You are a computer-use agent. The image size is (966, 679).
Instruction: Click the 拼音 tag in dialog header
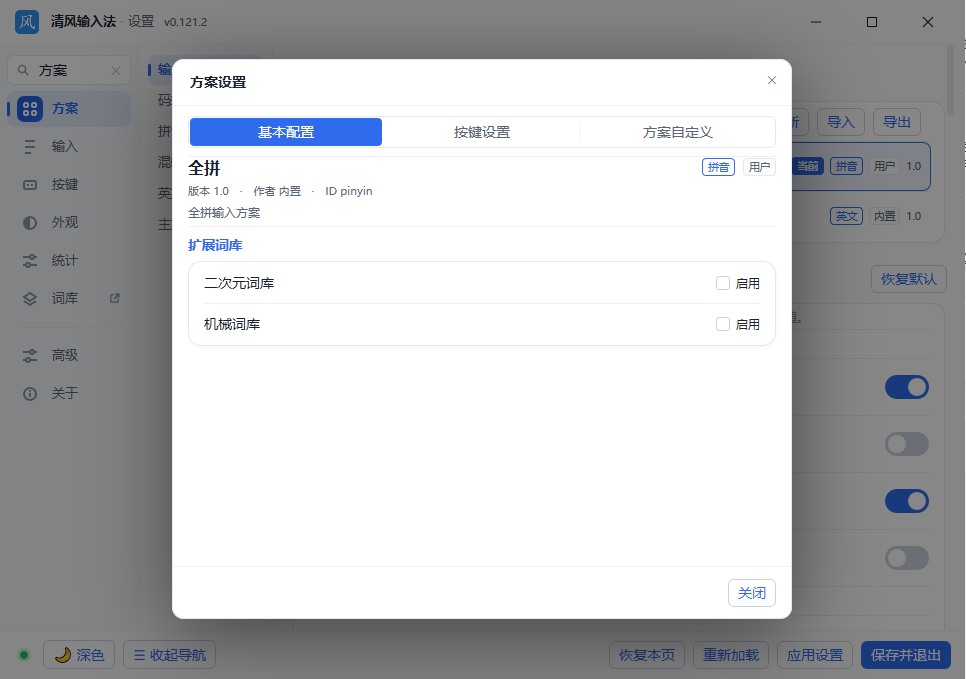click(x=718, y=167)
